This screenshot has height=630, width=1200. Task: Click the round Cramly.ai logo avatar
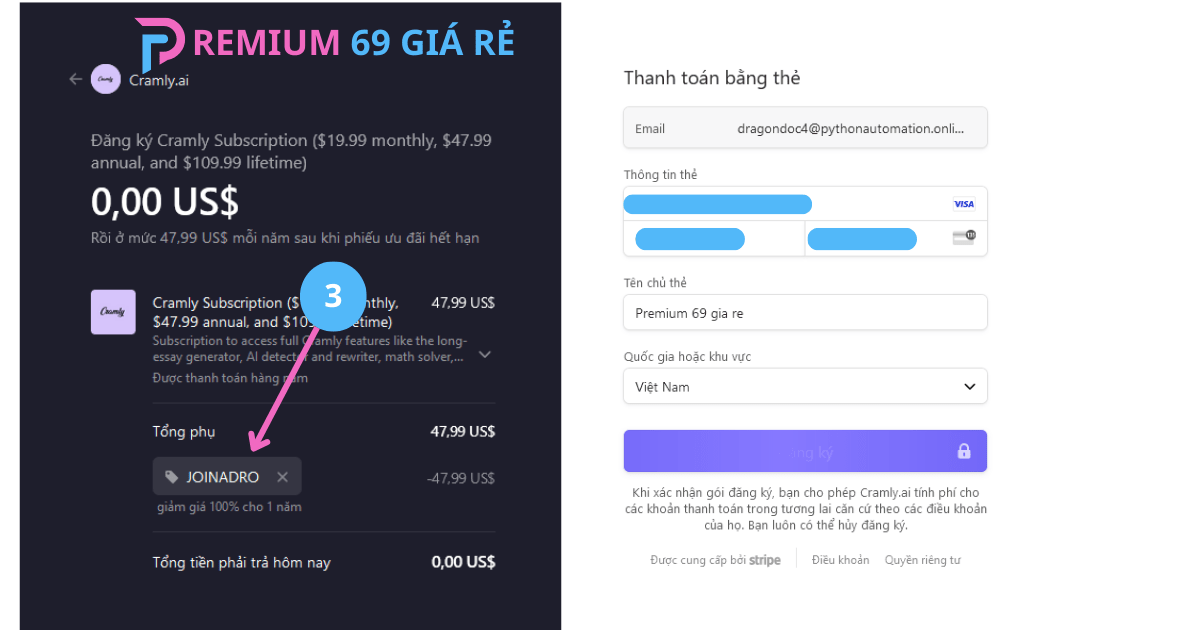coord(106,79)
